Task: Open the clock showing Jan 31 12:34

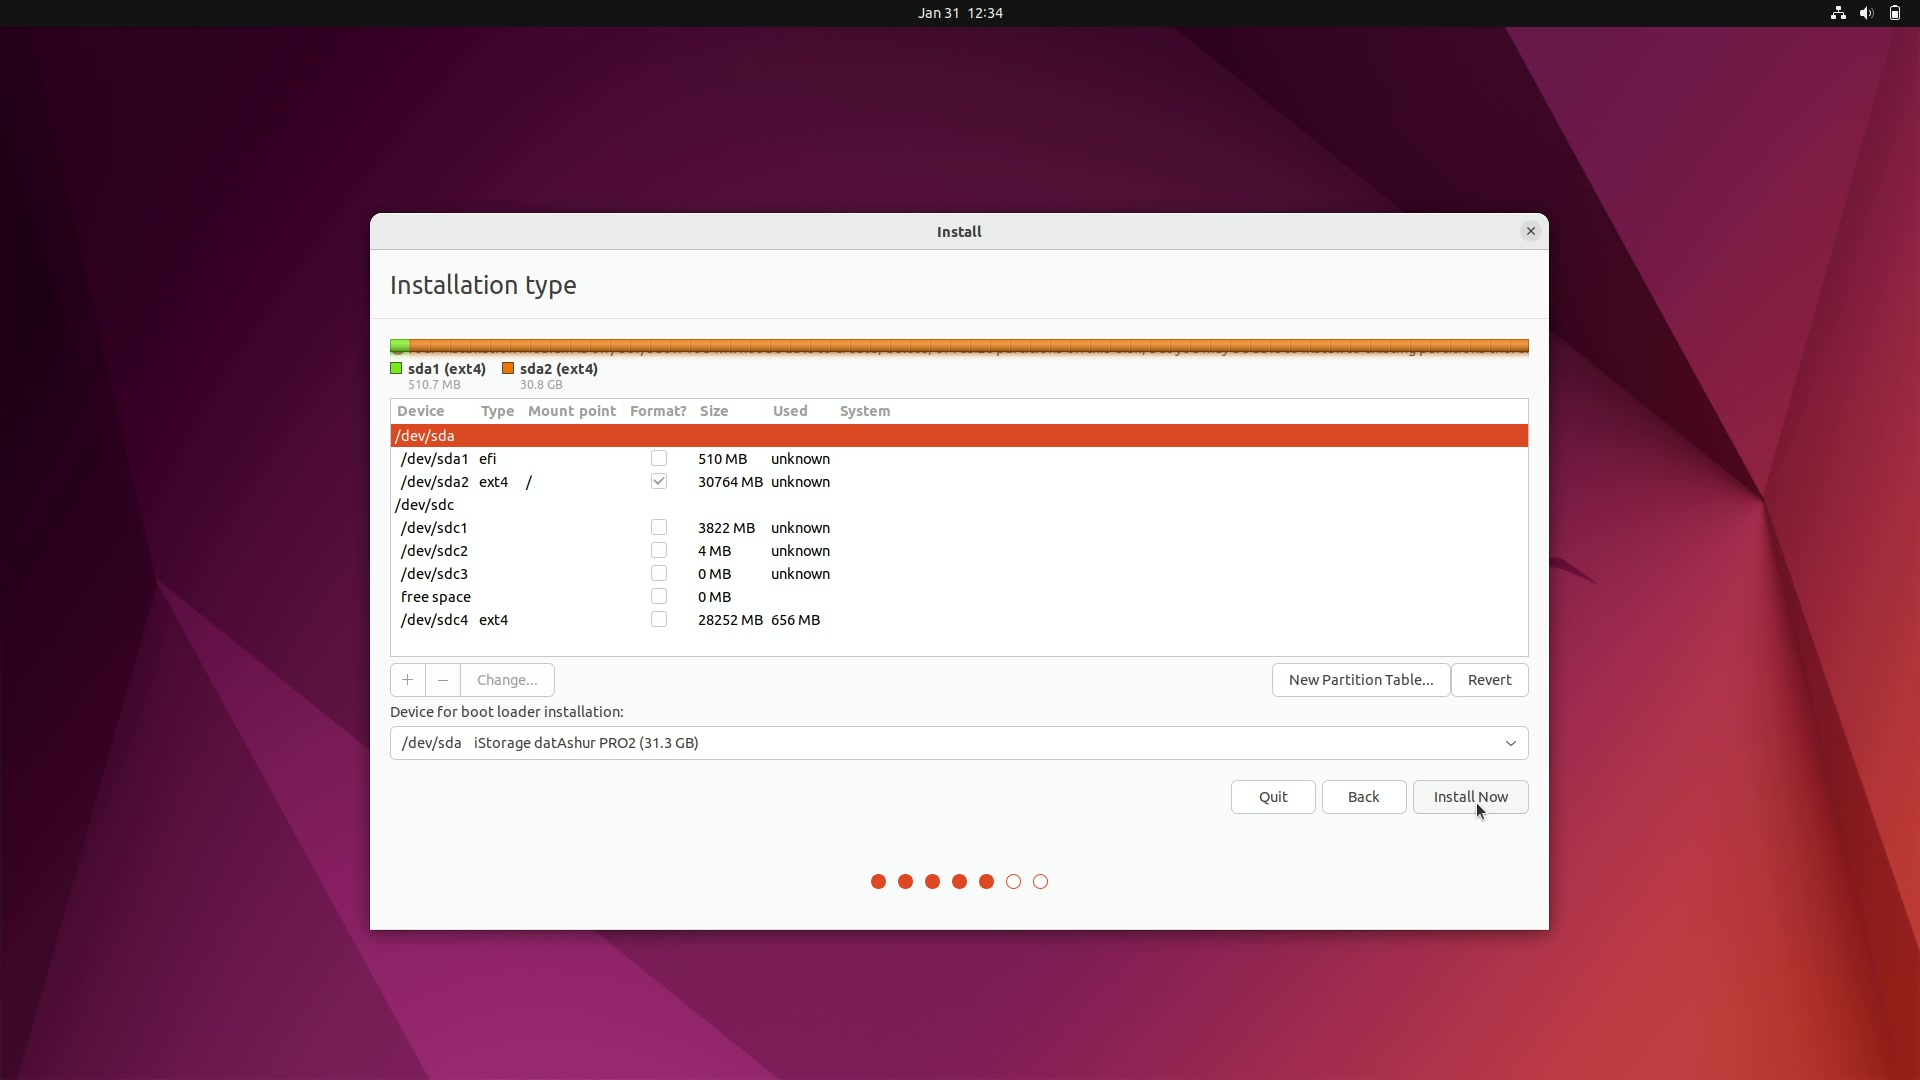Action: 960,13
